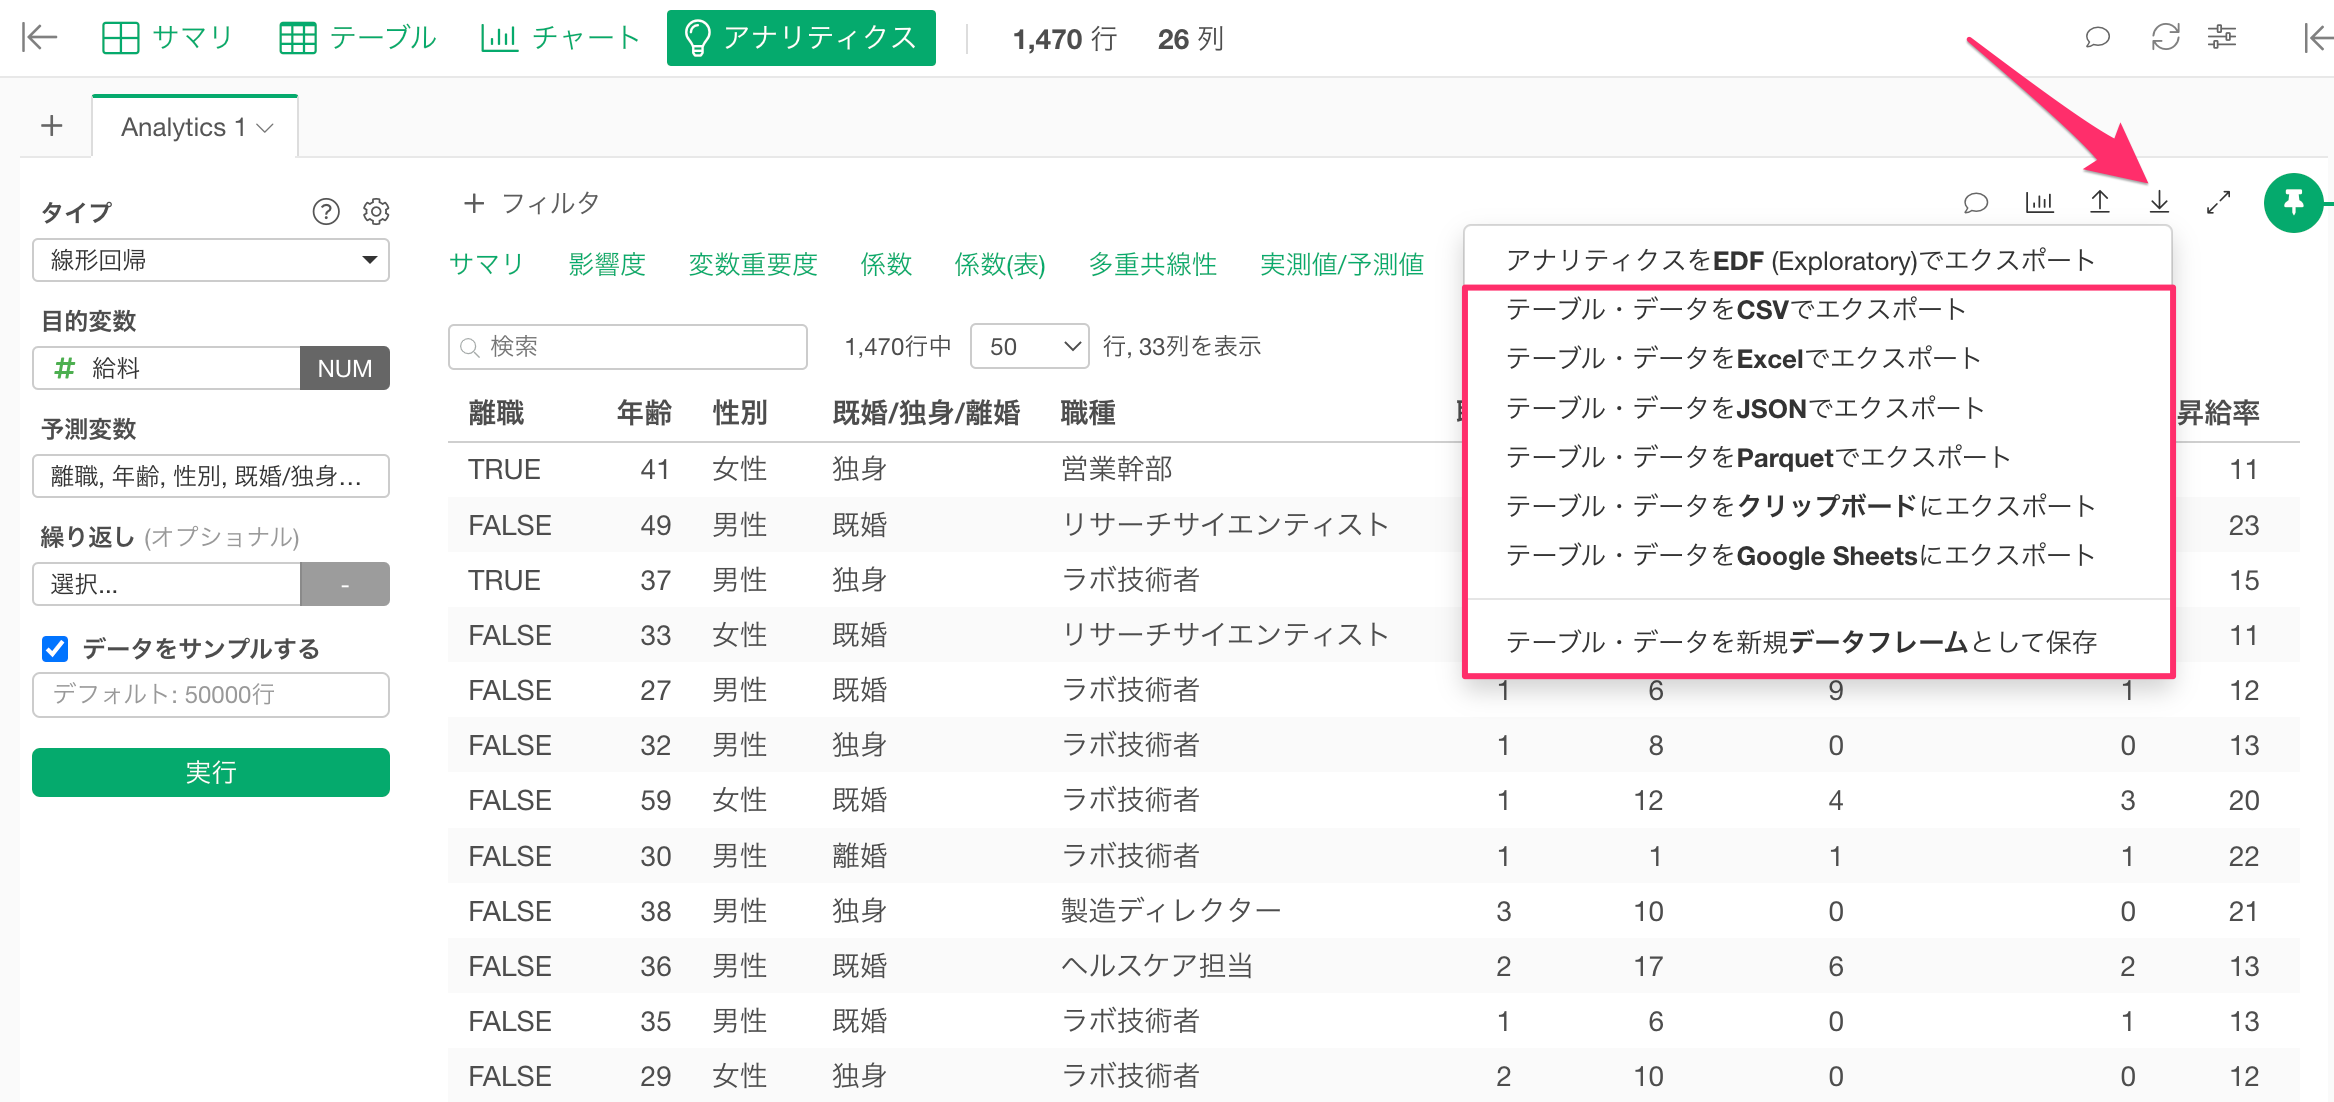Open the help question mark icon
This screenshot has height=1102, width=2334.
tap(326, 211)
